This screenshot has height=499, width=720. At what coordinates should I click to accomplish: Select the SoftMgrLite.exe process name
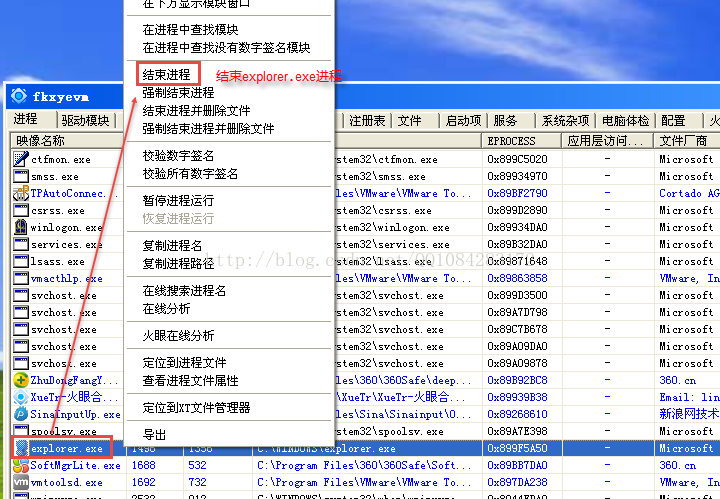75,465
